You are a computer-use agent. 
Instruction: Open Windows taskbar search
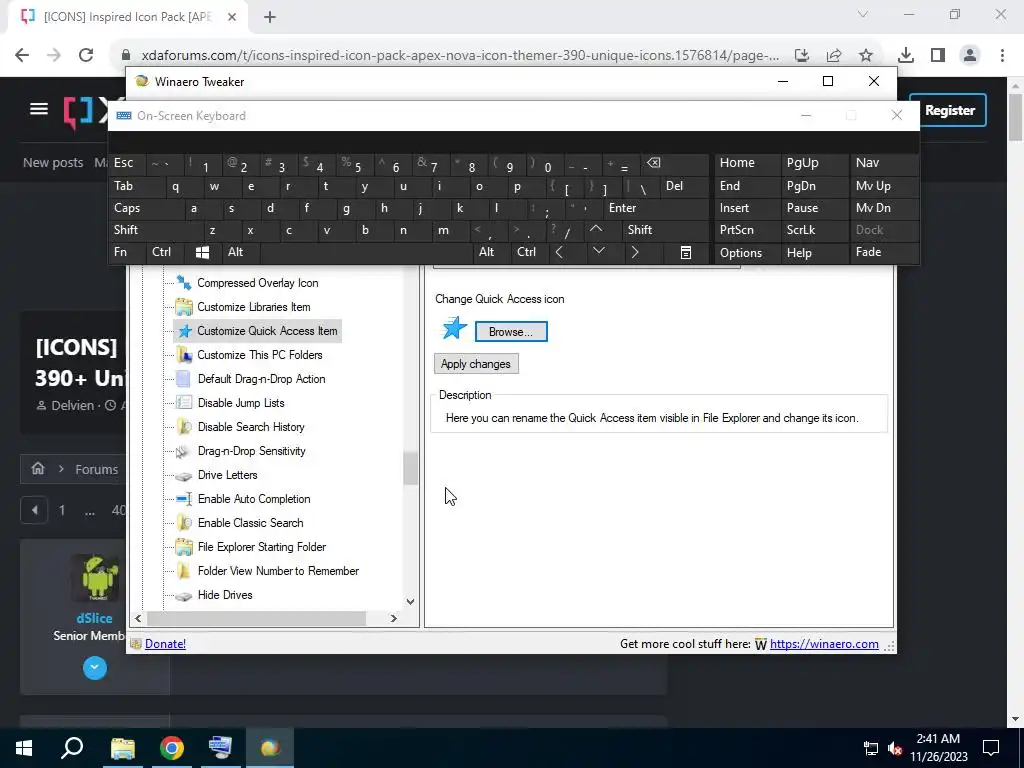(72, 748)
